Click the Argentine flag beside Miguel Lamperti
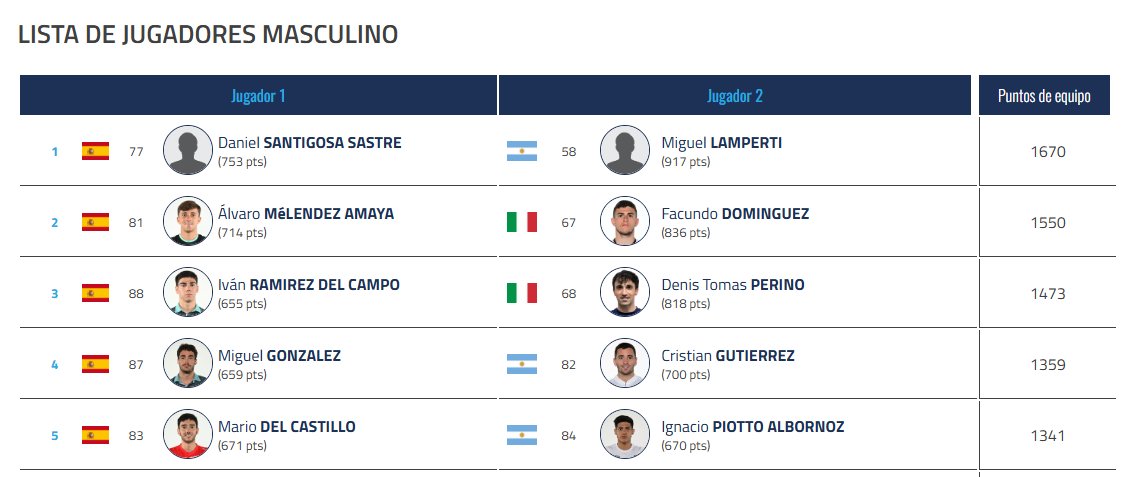 522,152
